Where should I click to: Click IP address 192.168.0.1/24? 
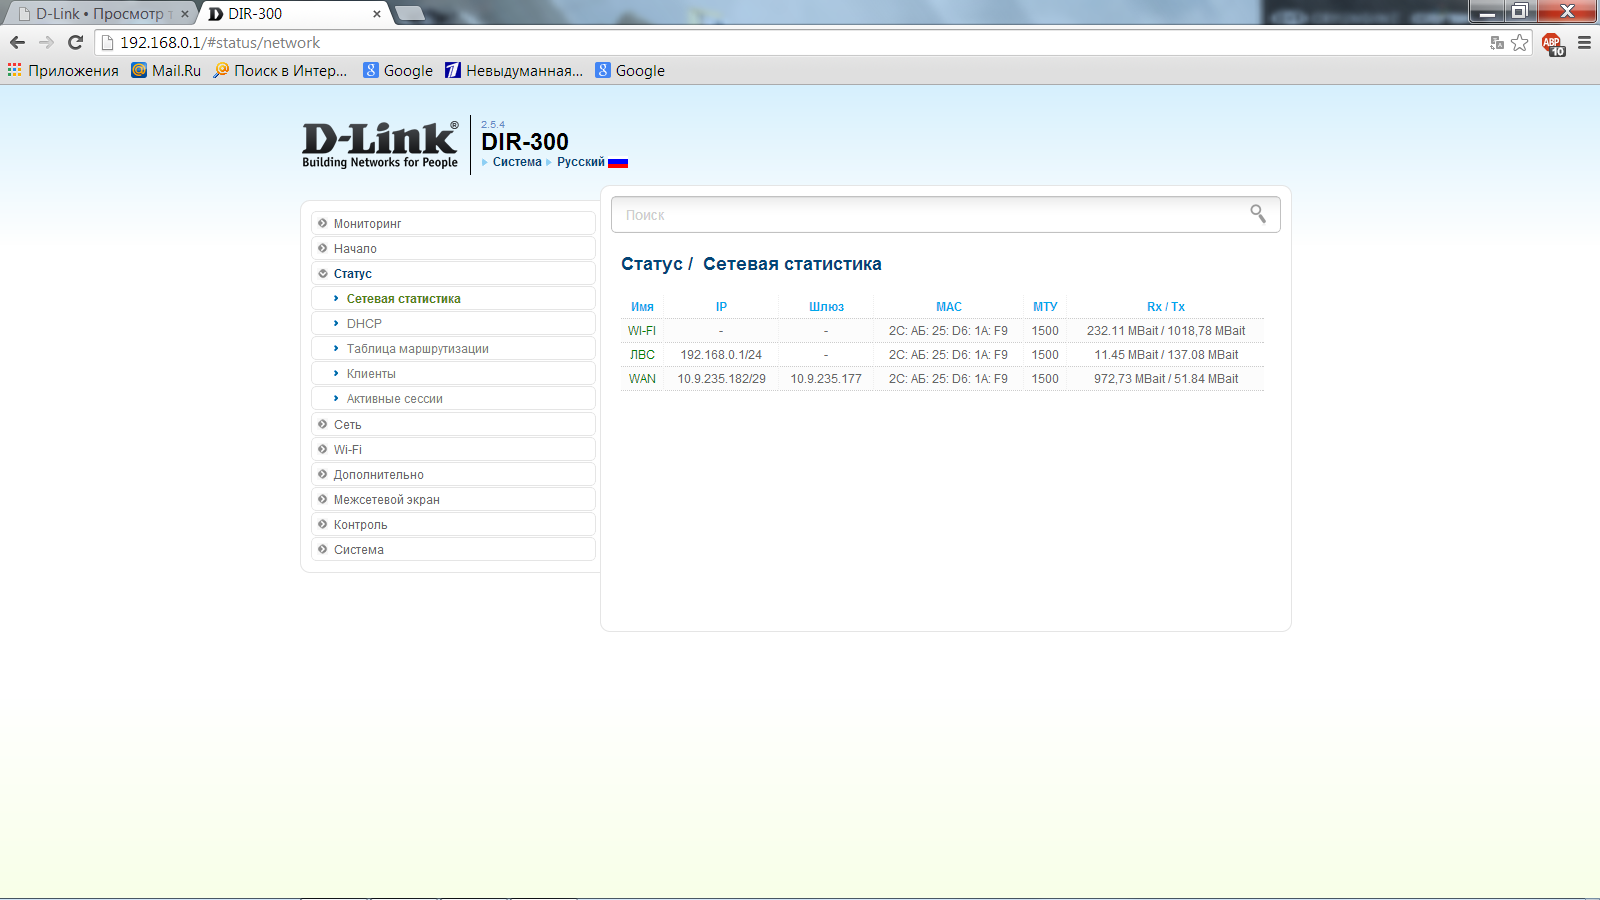point(721,355)
